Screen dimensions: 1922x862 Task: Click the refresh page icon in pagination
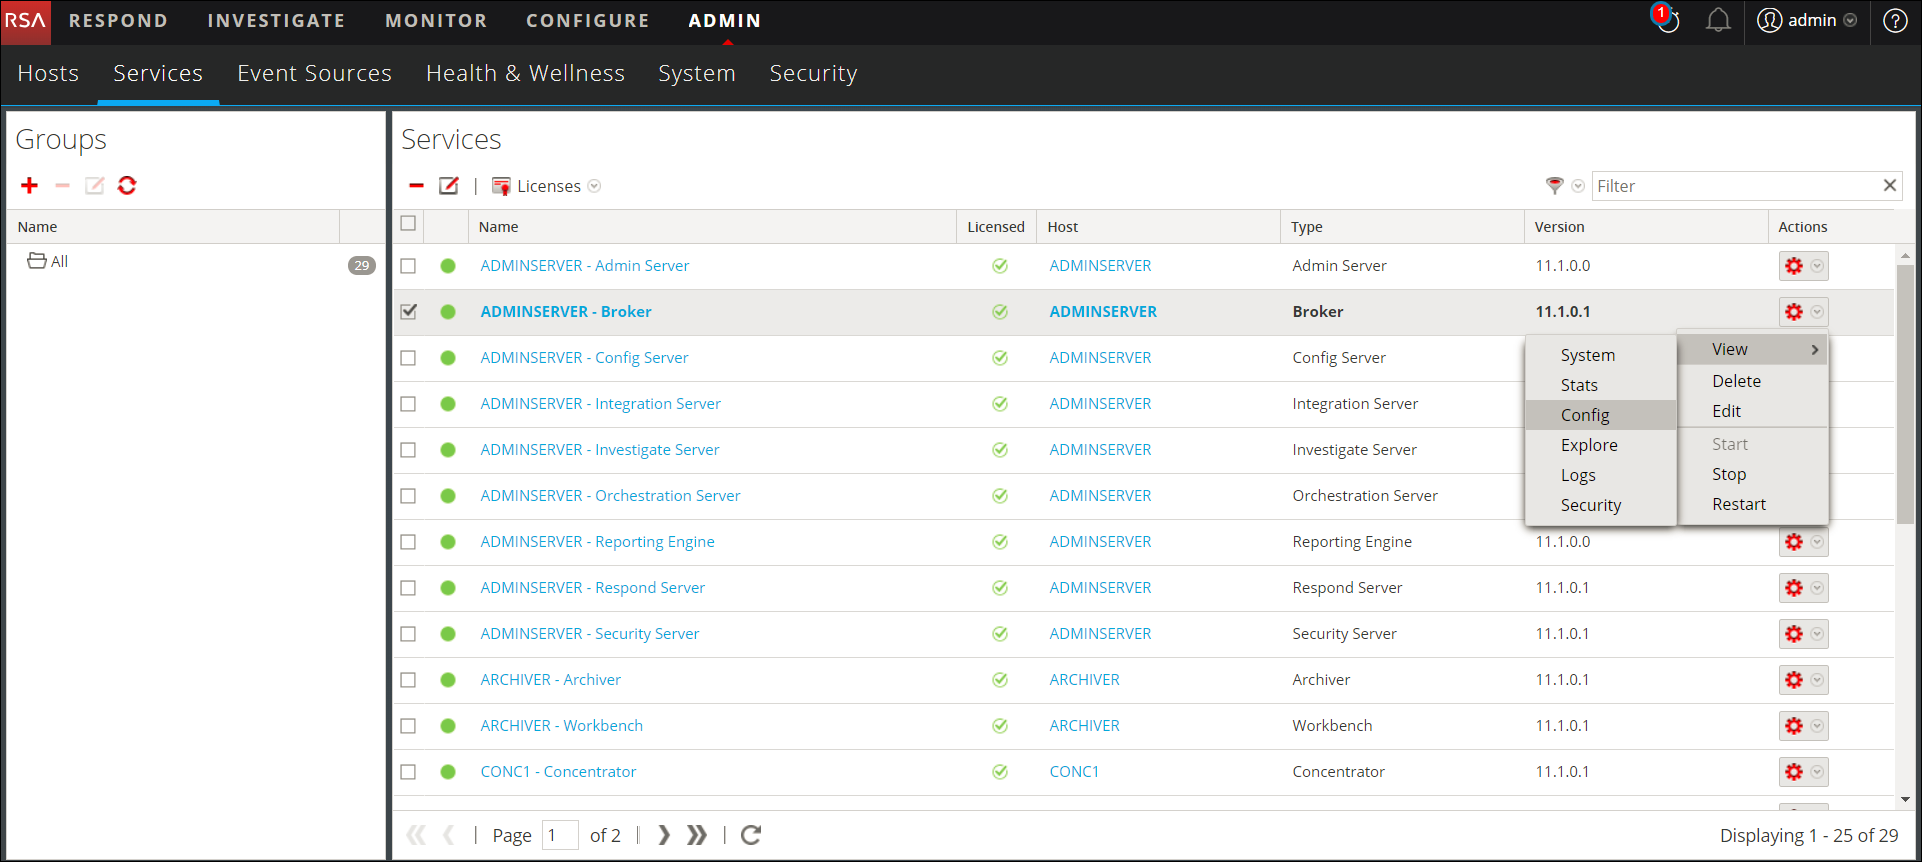tap(751, 835)
